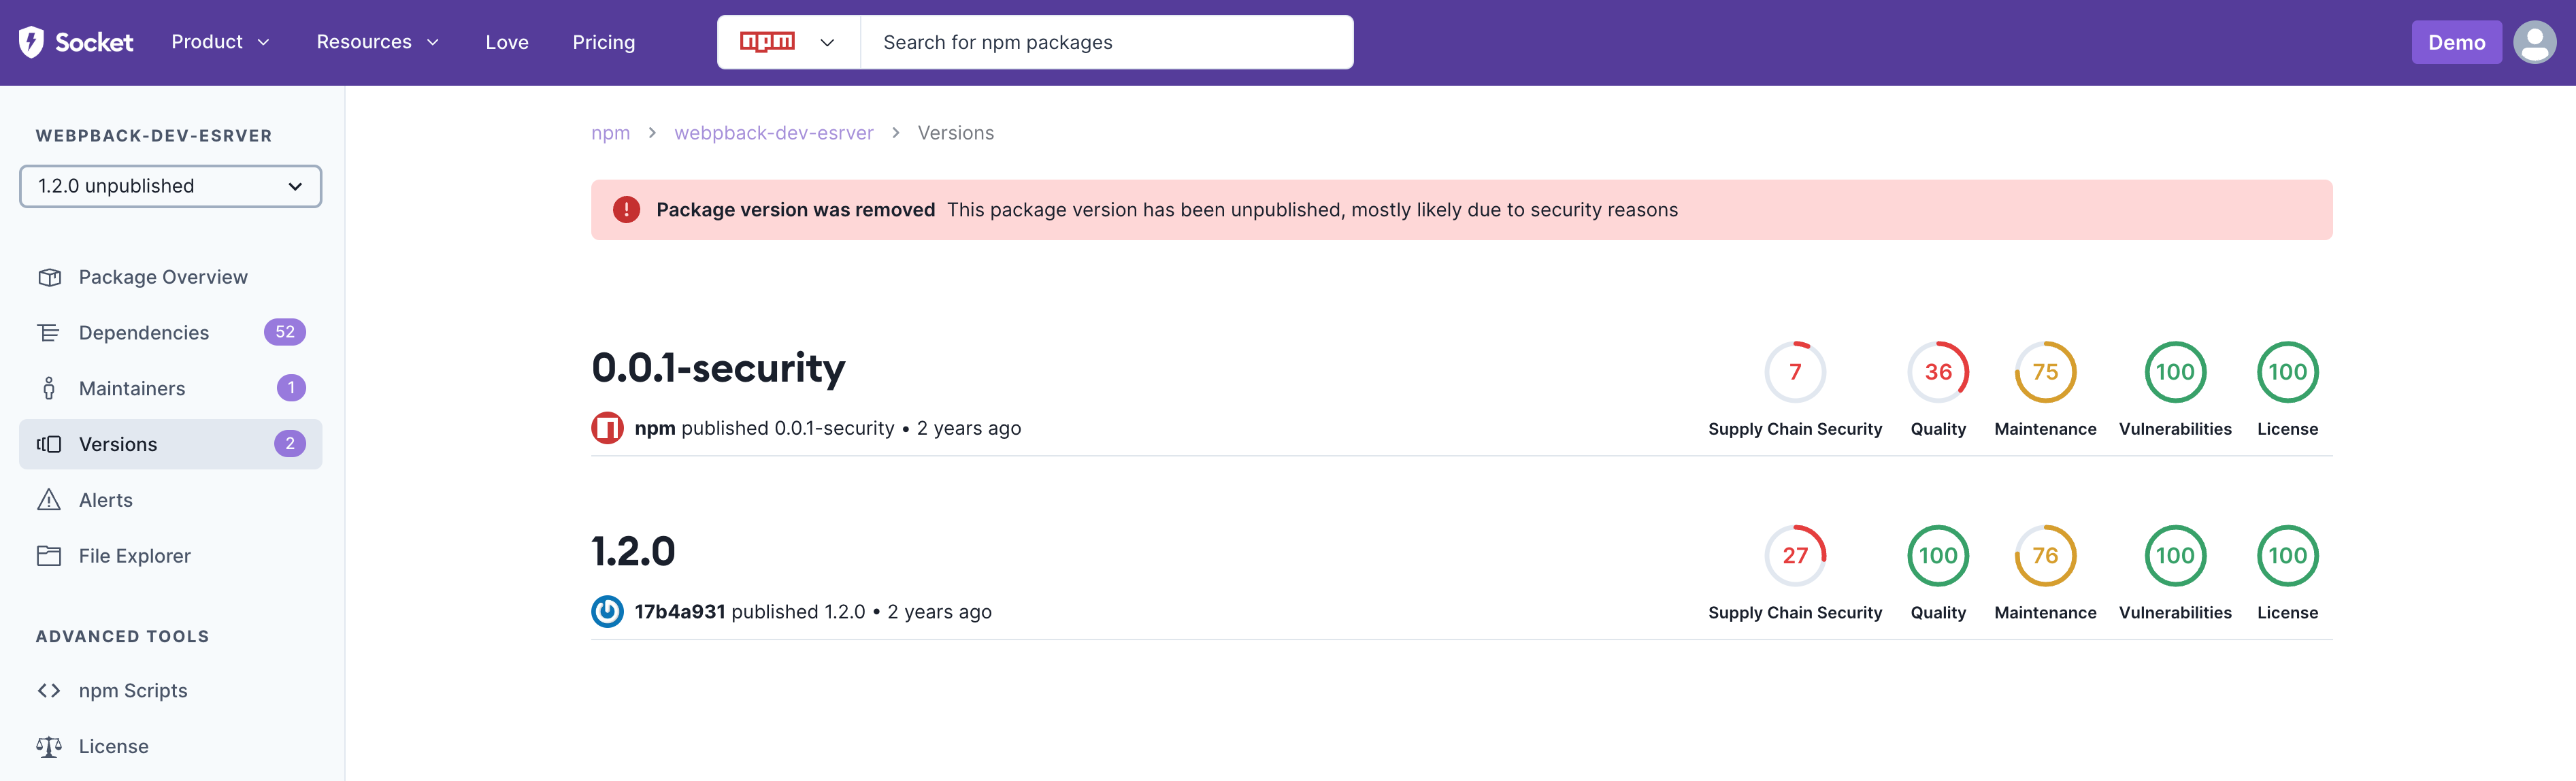Screen dimensions: 2576x781
Task: Open the Love page
Action: point(507,42)
